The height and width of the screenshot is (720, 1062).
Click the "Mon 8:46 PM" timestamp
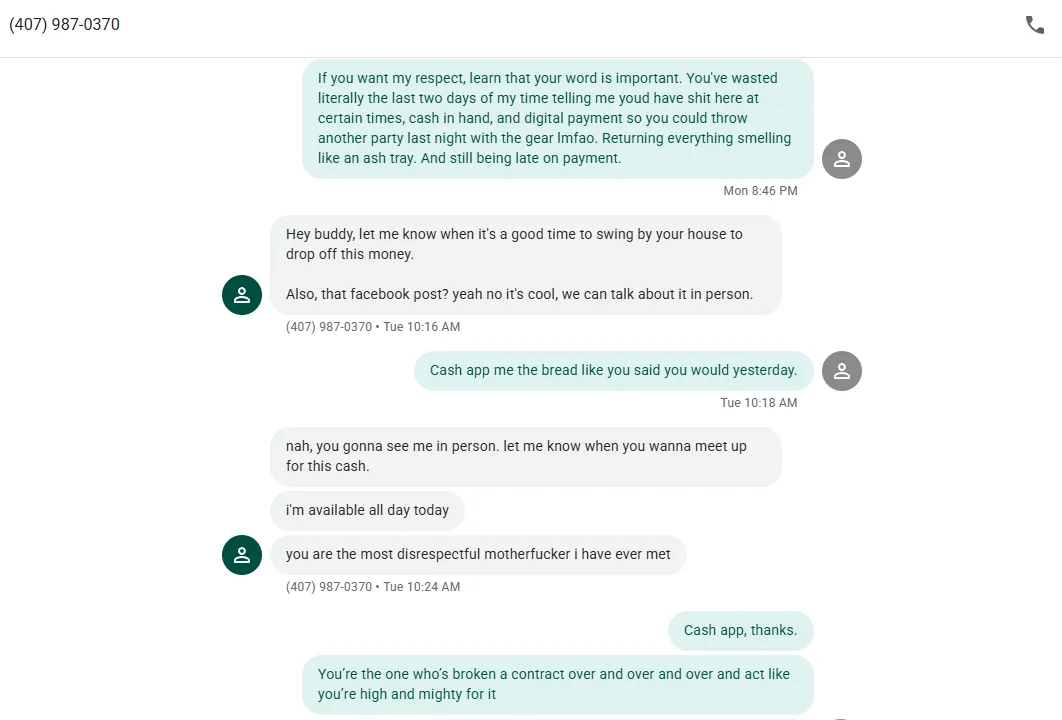[760, 191]
